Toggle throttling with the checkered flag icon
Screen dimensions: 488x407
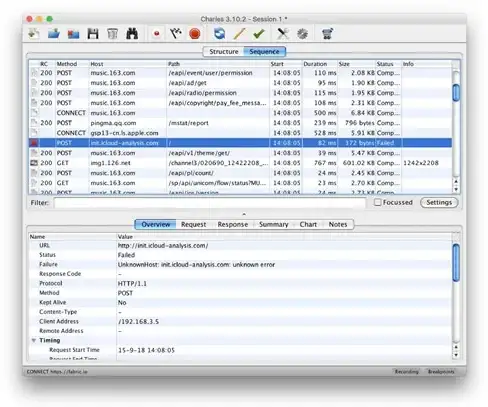pos(175,34)
